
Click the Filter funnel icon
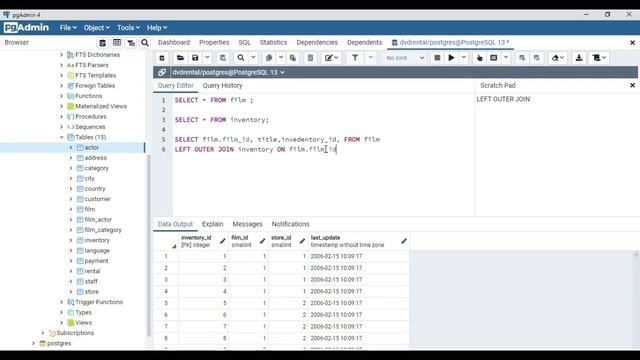[355, 58]
